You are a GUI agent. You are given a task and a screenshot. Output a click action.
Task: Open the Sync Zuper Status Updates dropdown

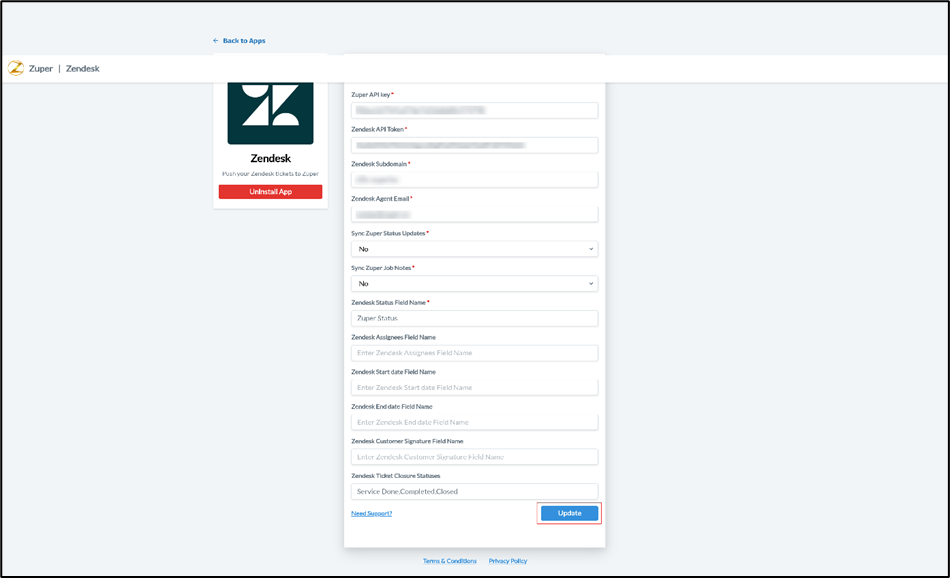pyautogui.click(x=474, y=249)
